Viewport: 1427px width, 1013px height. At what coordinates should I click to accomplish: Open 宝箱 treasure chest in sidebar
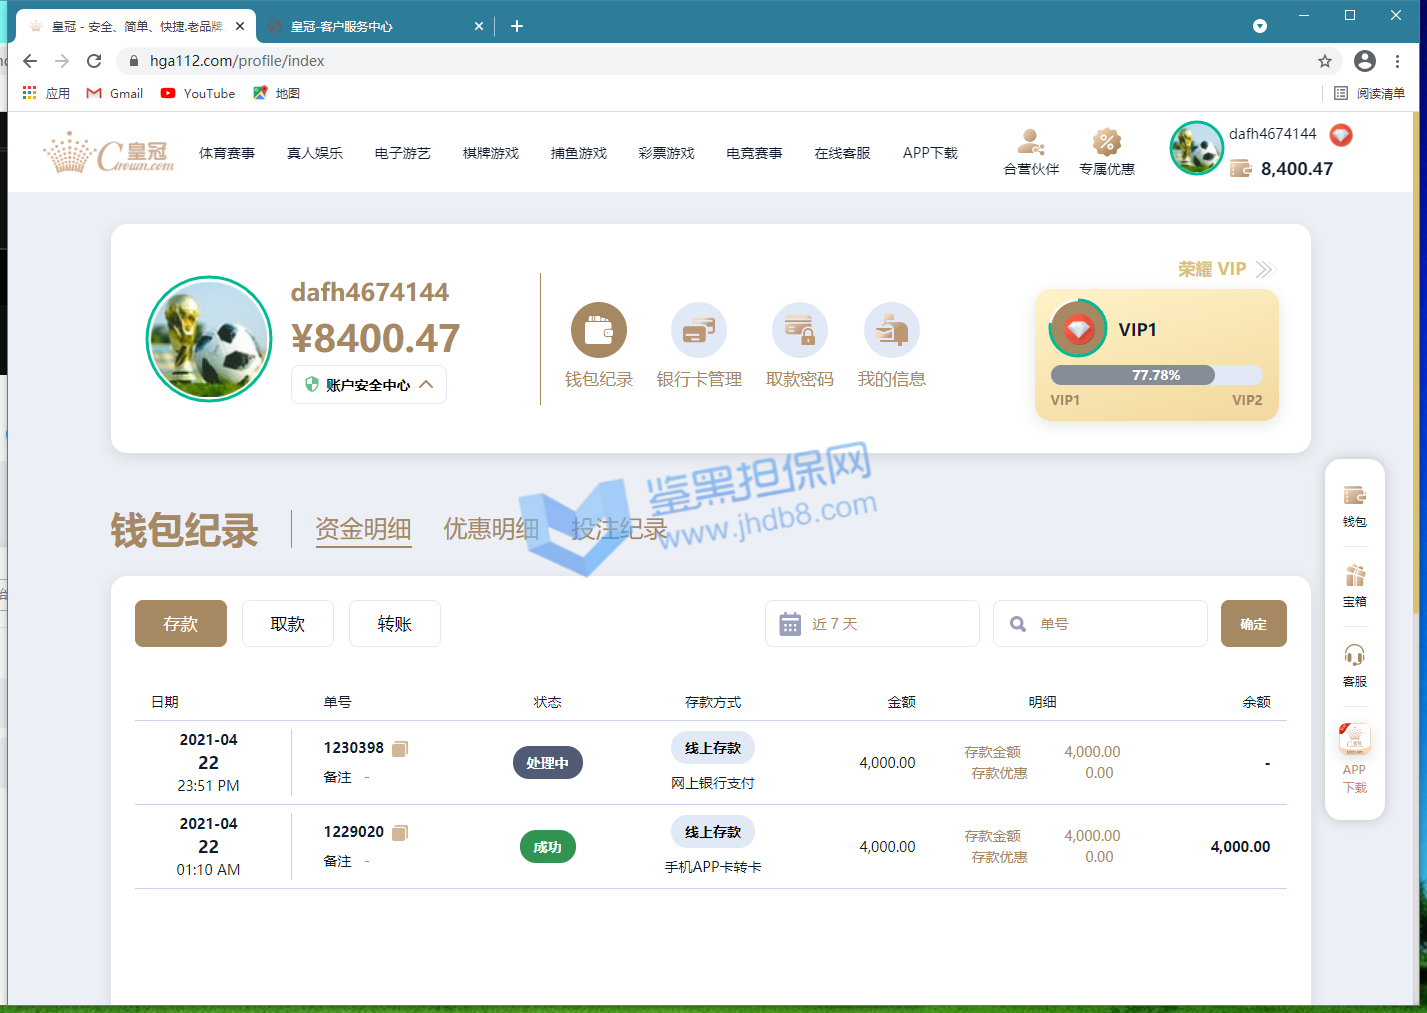tap(1354, 584)
